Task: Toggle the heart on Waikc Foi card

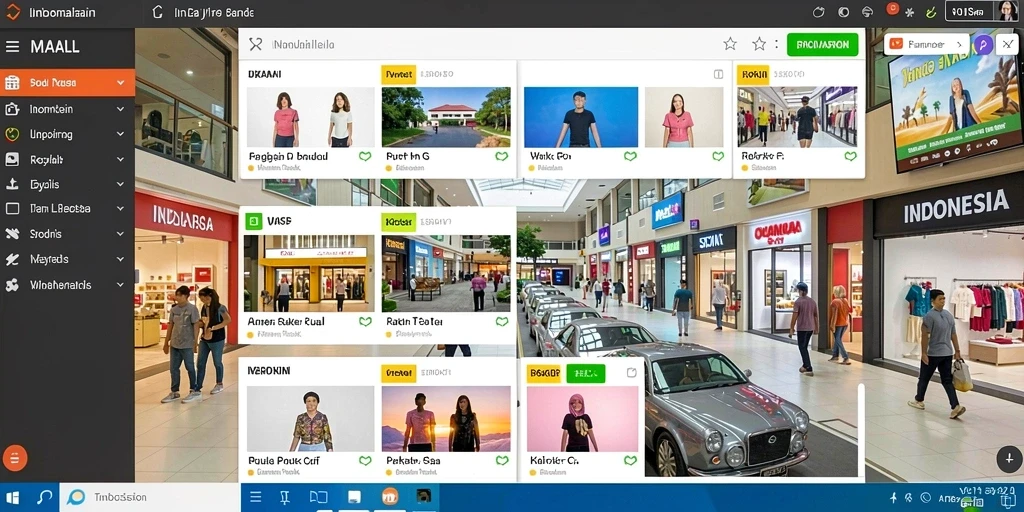Action: (630, 156)
